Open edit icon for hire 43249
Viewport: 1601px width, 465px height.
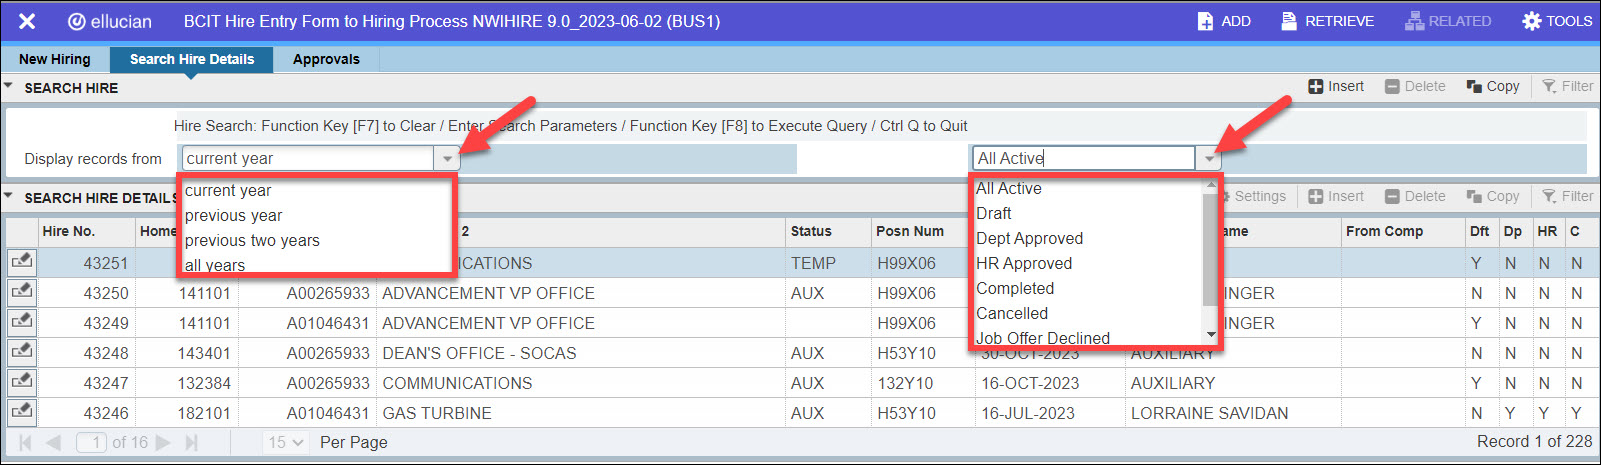(x=21, y=322)
